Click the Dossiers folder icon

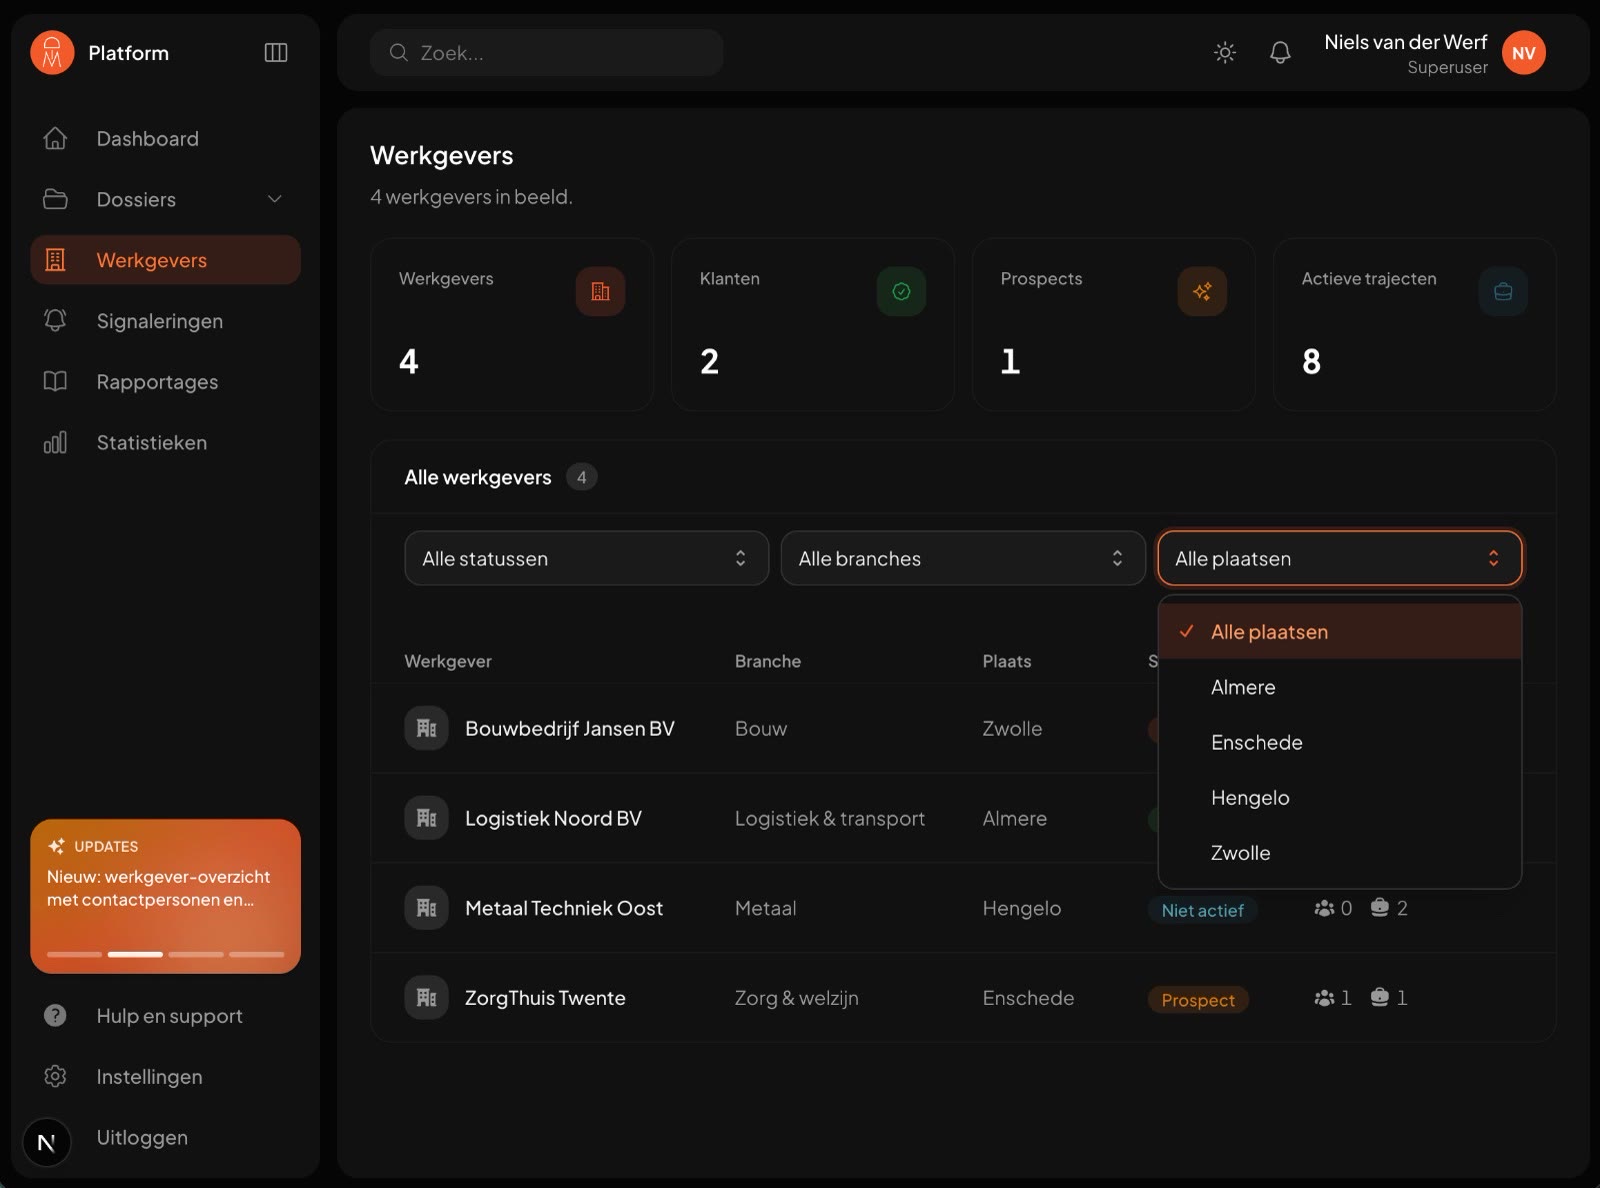click(56, 199)
